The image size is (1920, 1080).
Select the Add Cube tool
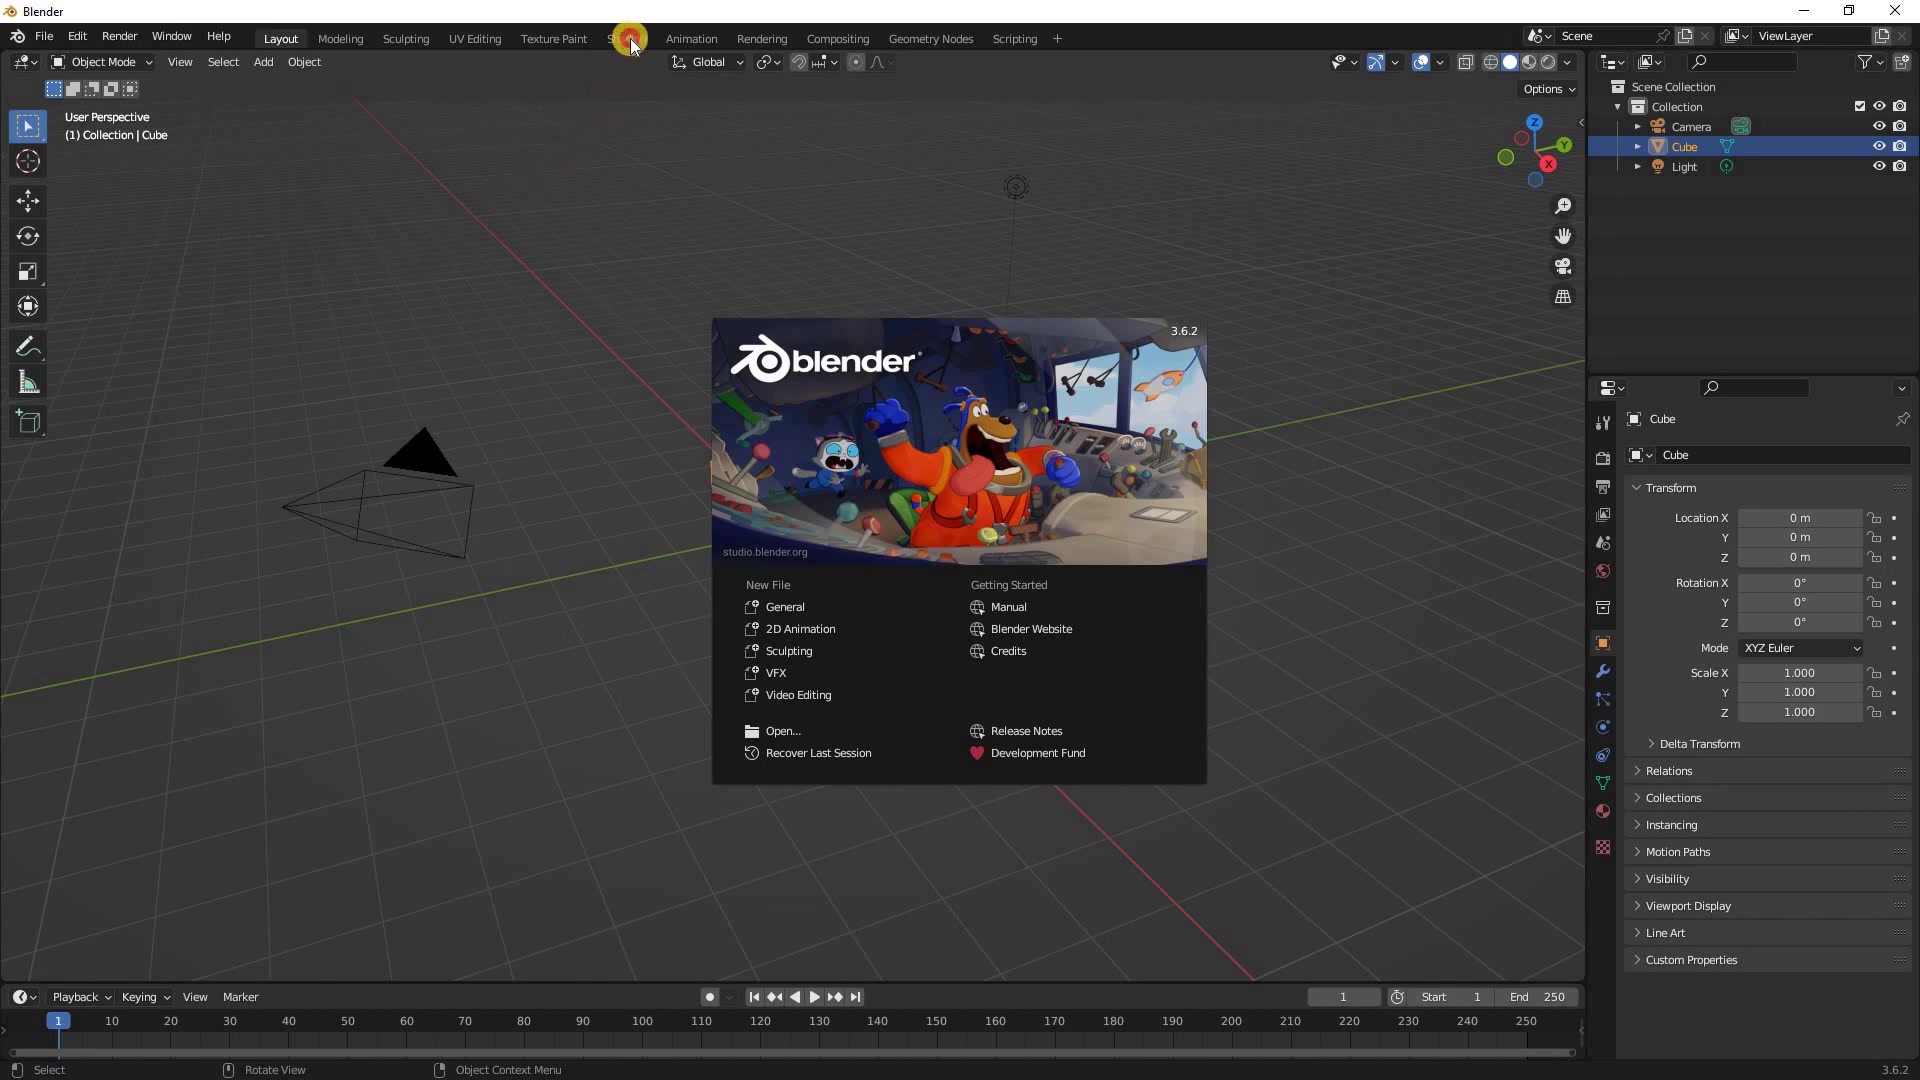click(28, 422)
